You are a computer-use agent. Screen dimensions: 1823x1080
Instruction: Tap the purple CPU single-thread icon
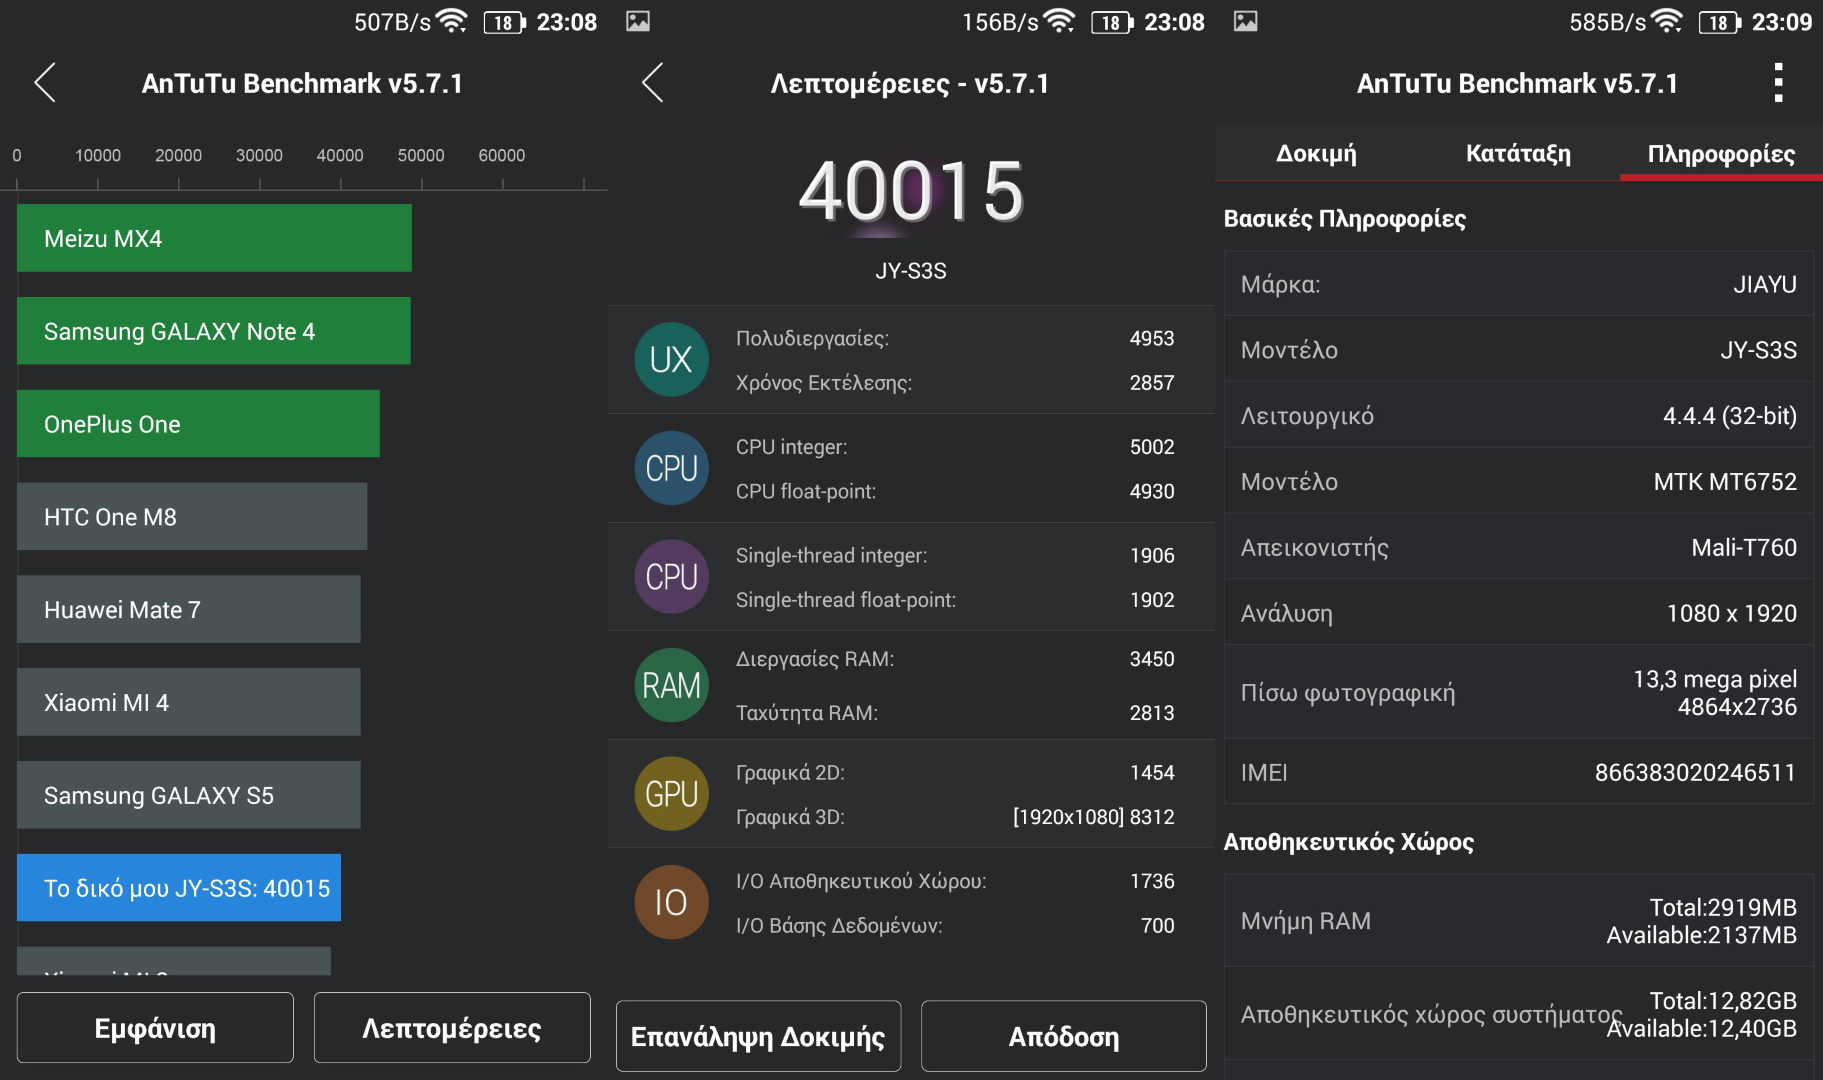click(x=671, y=577)
